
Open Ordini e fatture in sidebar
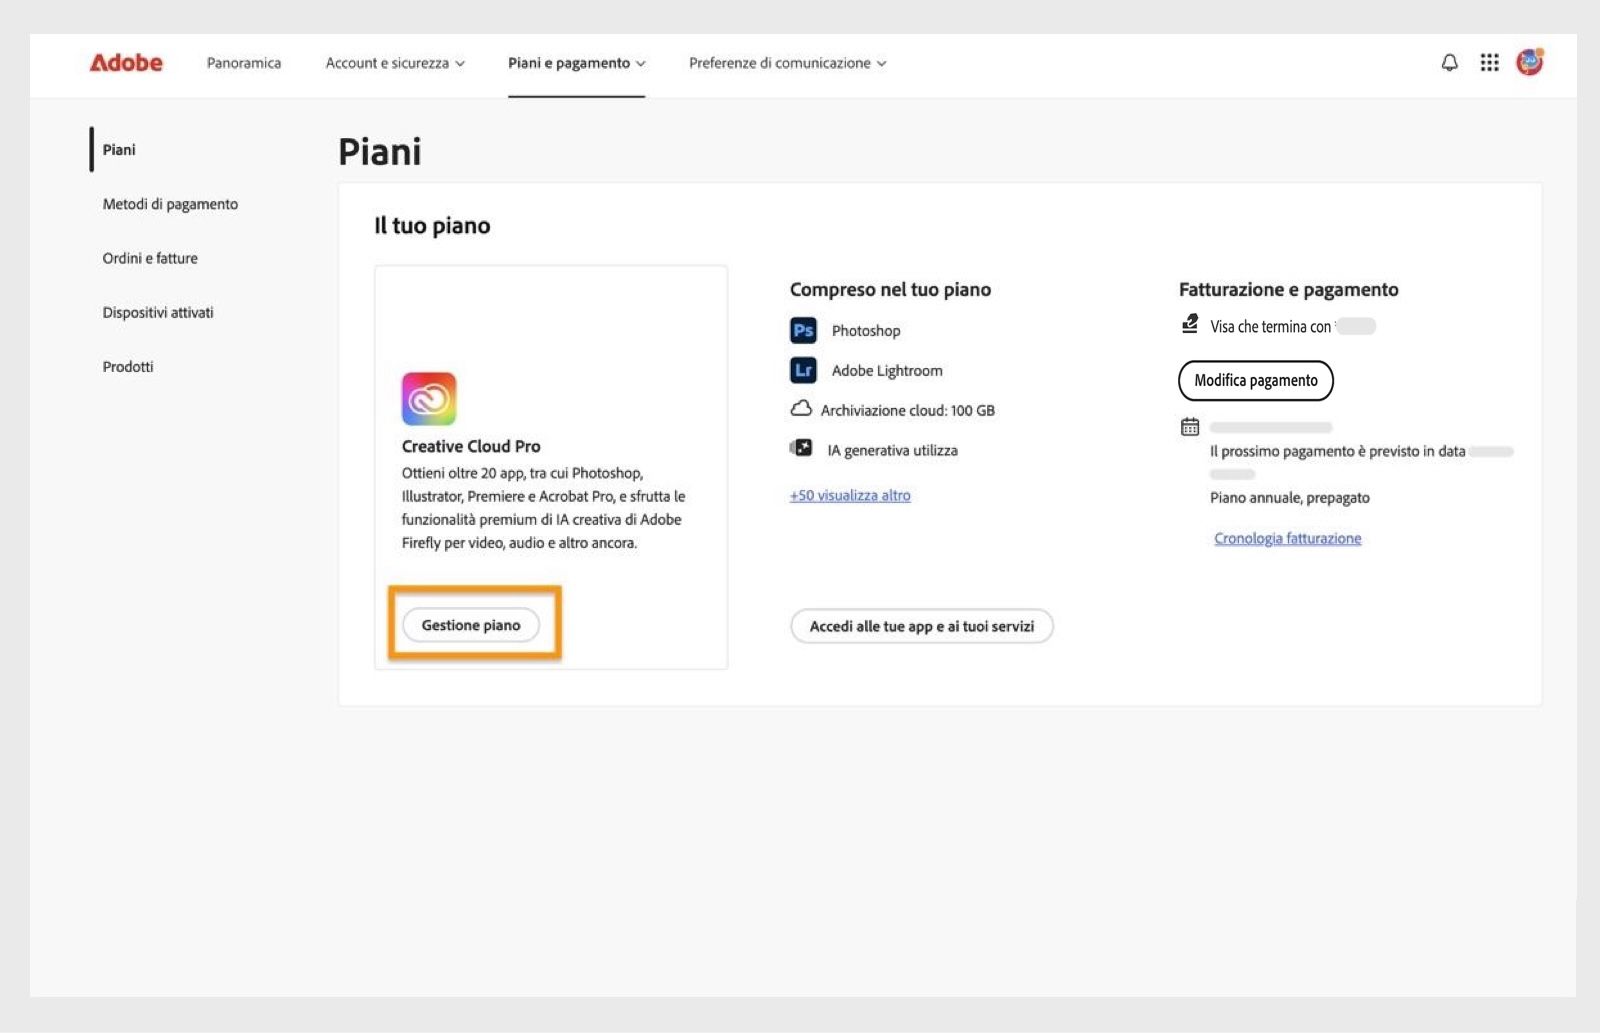(150, 258)
